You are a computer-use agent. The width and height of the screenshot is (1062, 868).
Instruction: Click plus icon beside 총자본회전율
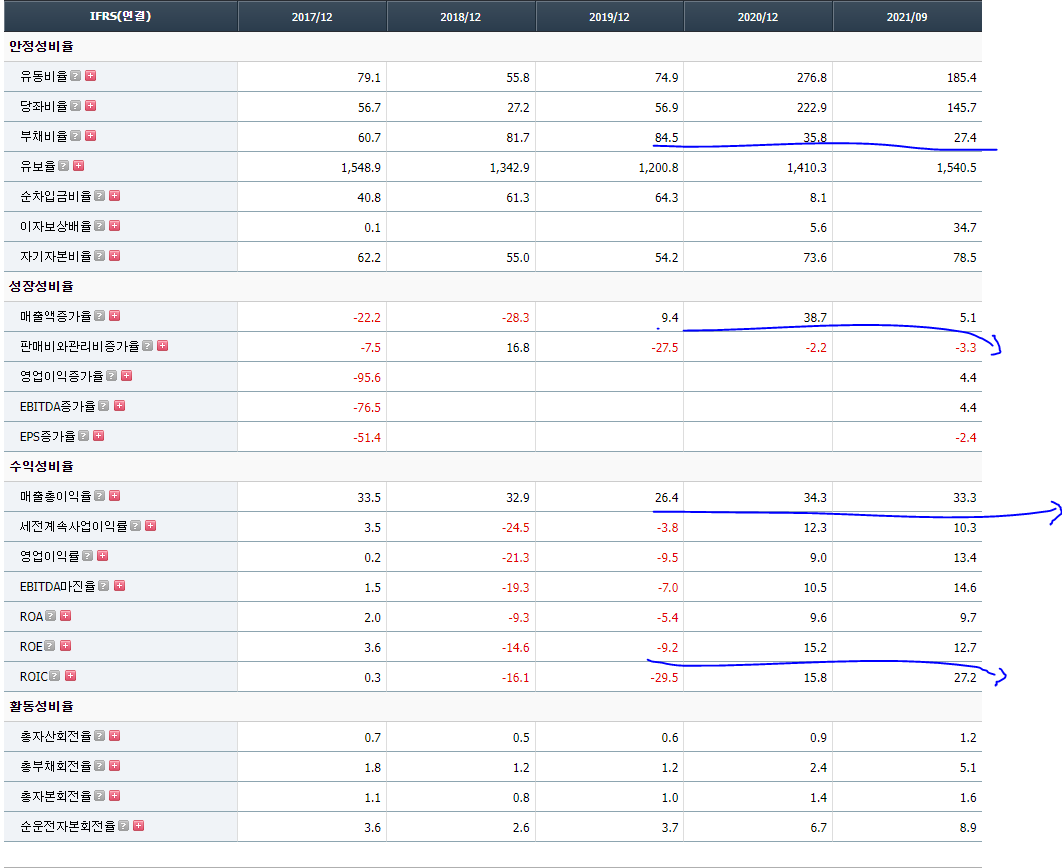pyautogui.click(x=114, y=795)
